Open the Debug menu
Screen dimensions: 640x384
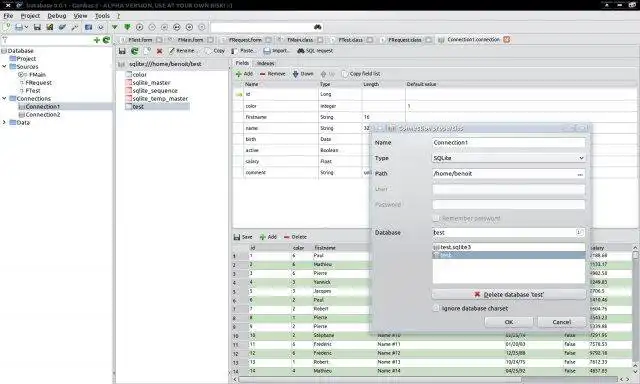coord(57,16)
